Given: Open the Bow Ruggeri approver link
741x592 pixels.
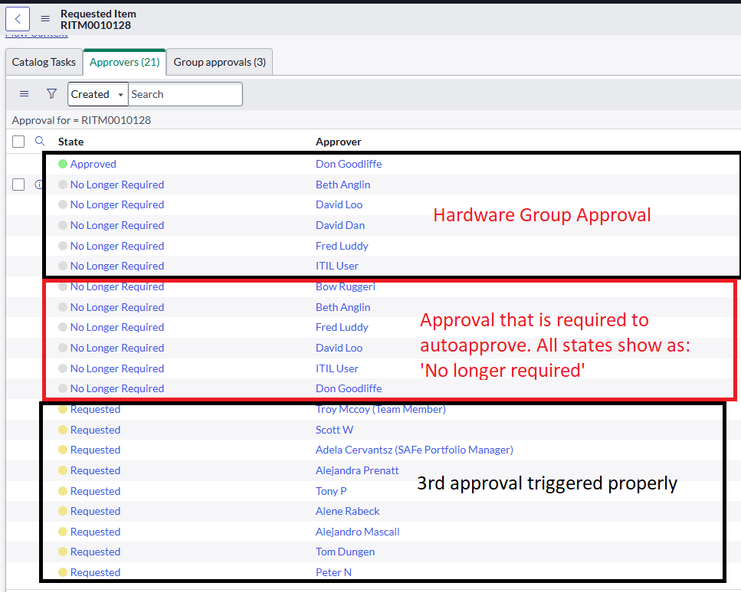Looking at the screenshot, I should pos(345,287).
